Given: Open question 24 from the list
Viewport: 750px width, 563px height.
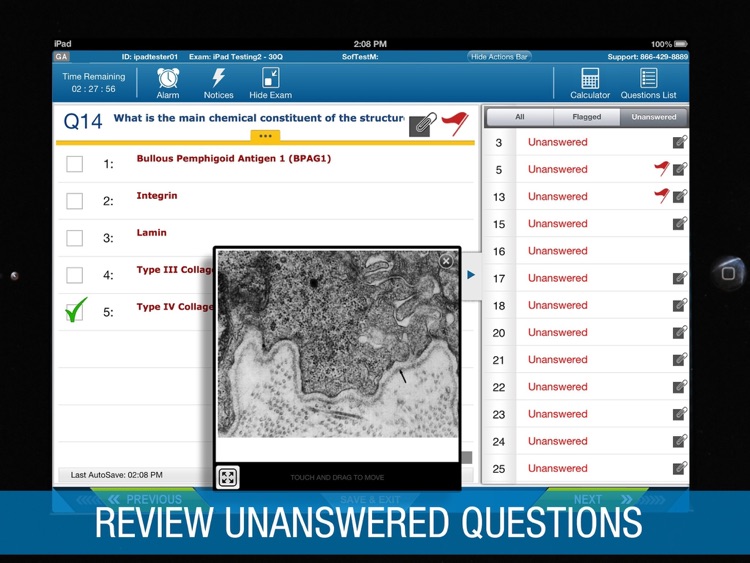Looking at the screenshot, I should pos(585,441).
